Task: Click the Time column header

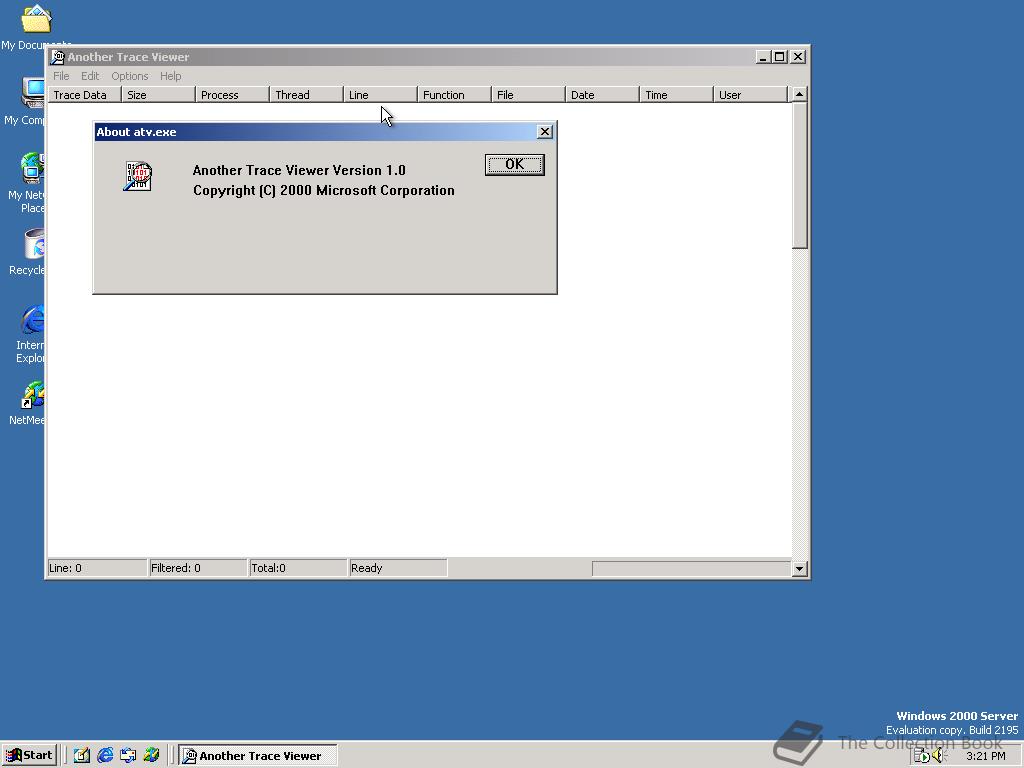Action: pyautogui.click(x=677, y=95)
